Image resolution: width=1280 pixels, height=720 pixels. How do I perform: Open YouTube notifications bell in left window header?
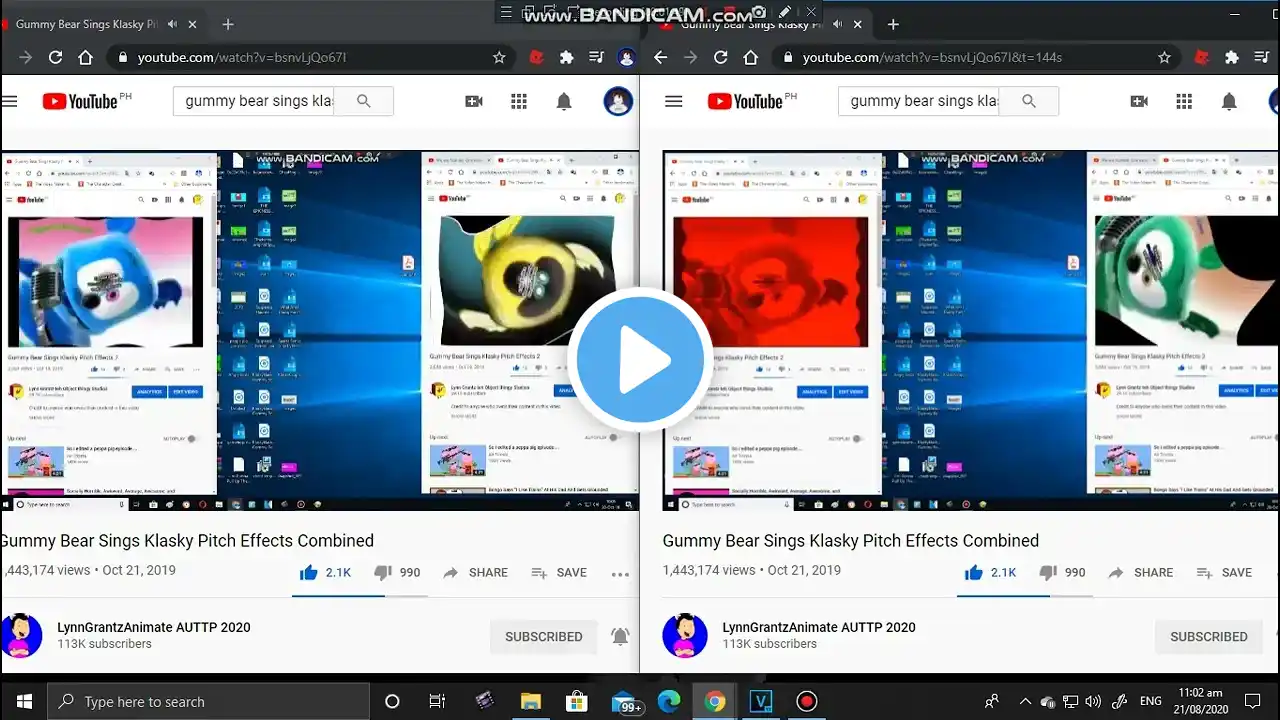564,101
